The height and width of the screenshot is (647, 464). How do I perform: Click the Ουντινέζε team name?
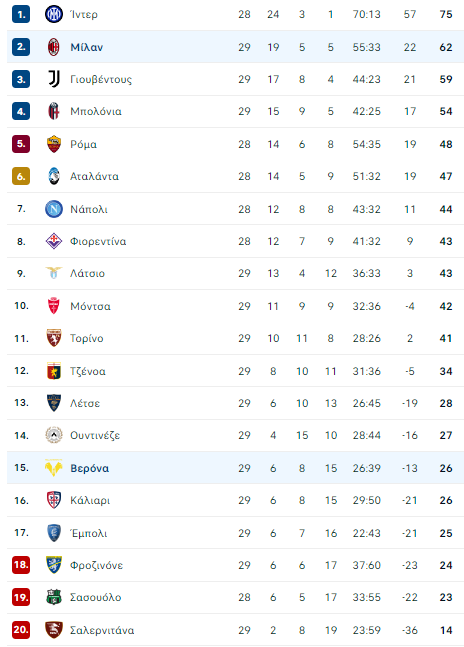pos(95,435)
